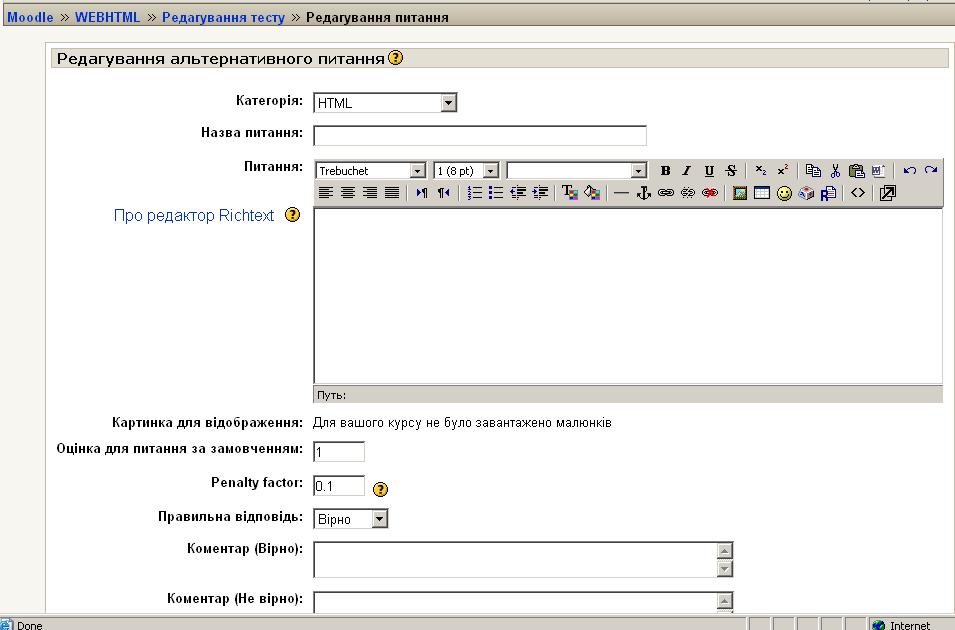Click the Done status text
The image size is (955, 630).
(29, 625)
